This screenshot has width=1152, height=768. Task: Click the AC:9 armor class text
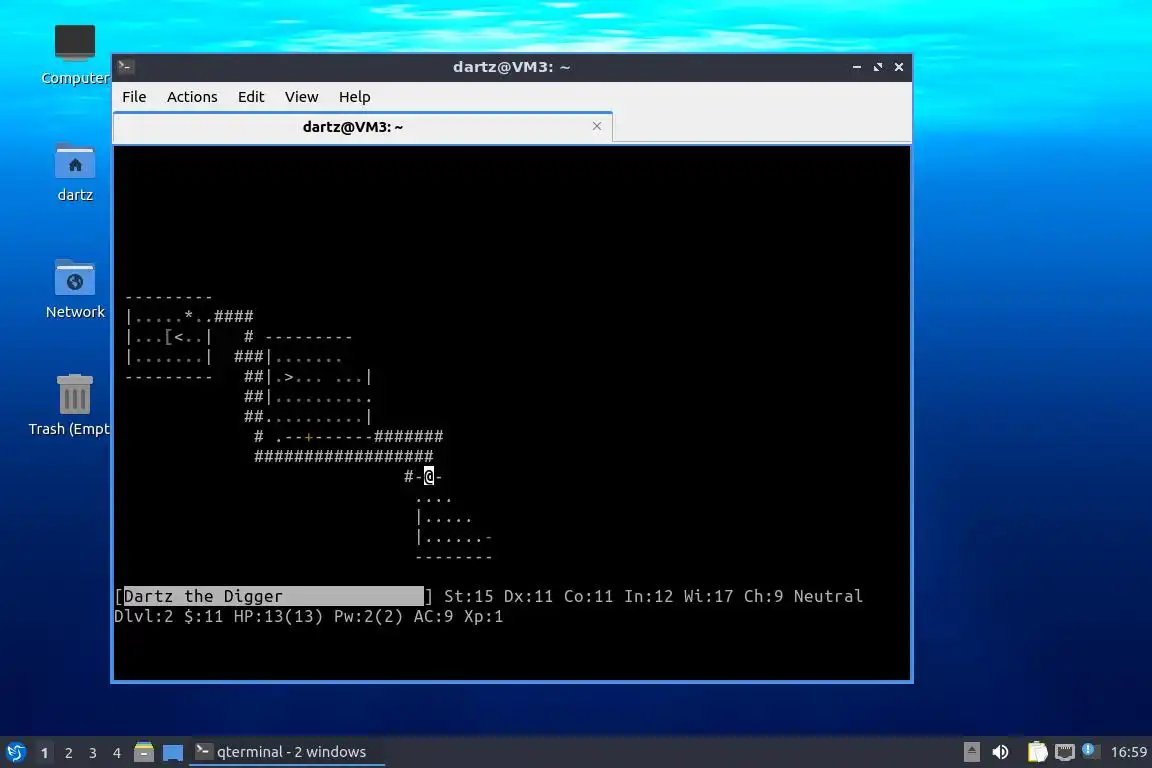tap(433, 616)
